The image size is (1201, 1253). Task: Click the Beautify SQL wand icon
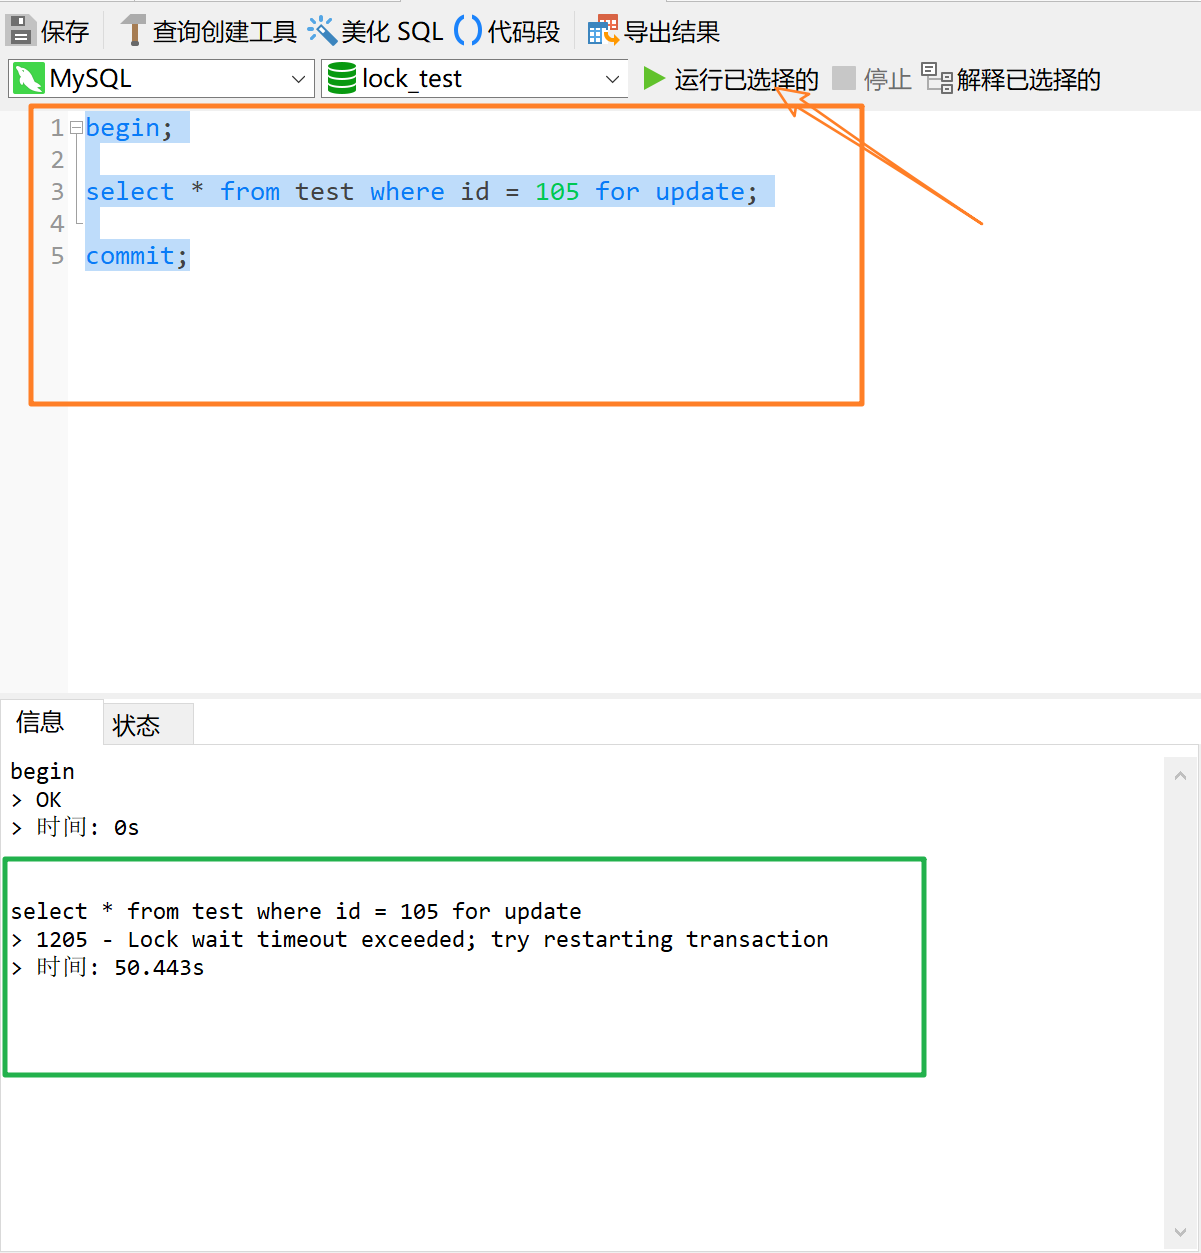pyautogui.click(x=322, y=31)
